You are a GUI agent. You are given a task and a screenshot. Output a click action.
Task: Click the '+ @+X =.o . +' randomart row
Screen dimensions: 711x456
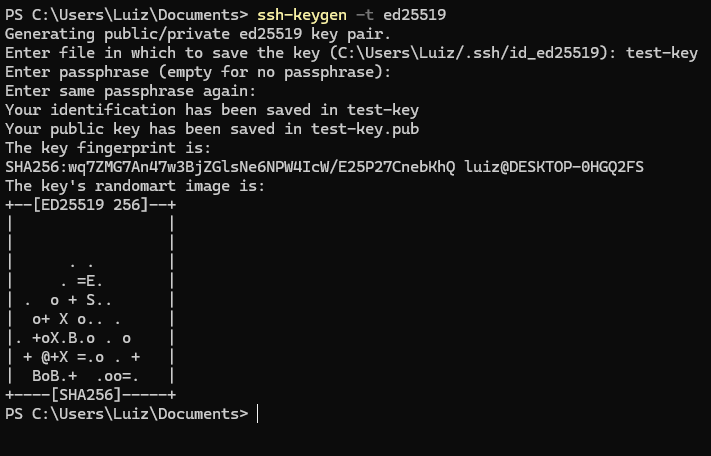(x=82, y=358)
